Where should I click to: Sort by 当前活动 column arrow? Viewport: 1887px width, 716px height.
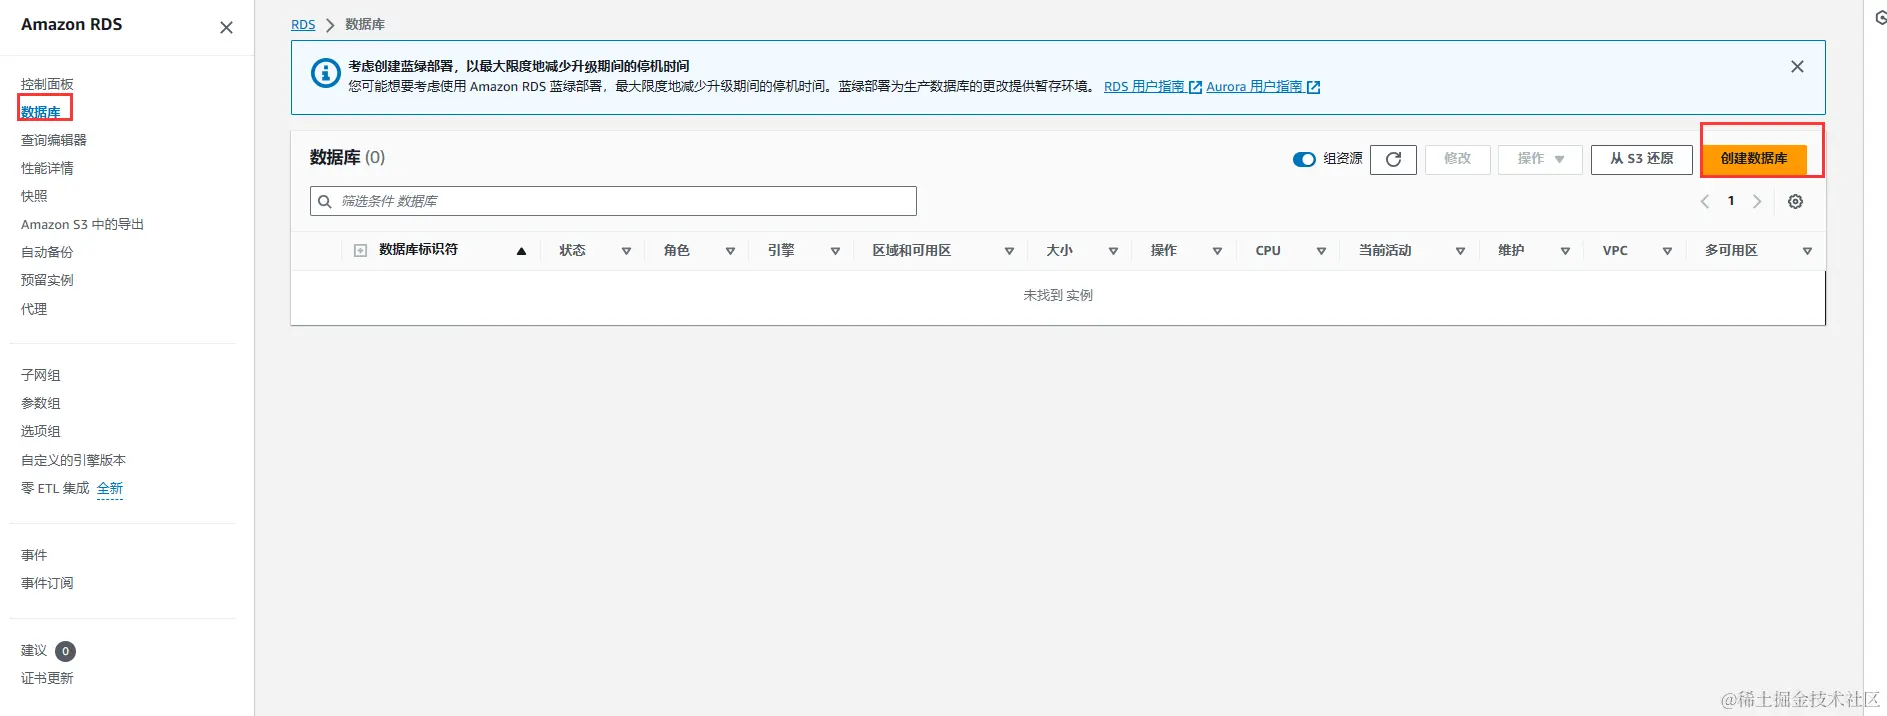tap(1460, 251)
